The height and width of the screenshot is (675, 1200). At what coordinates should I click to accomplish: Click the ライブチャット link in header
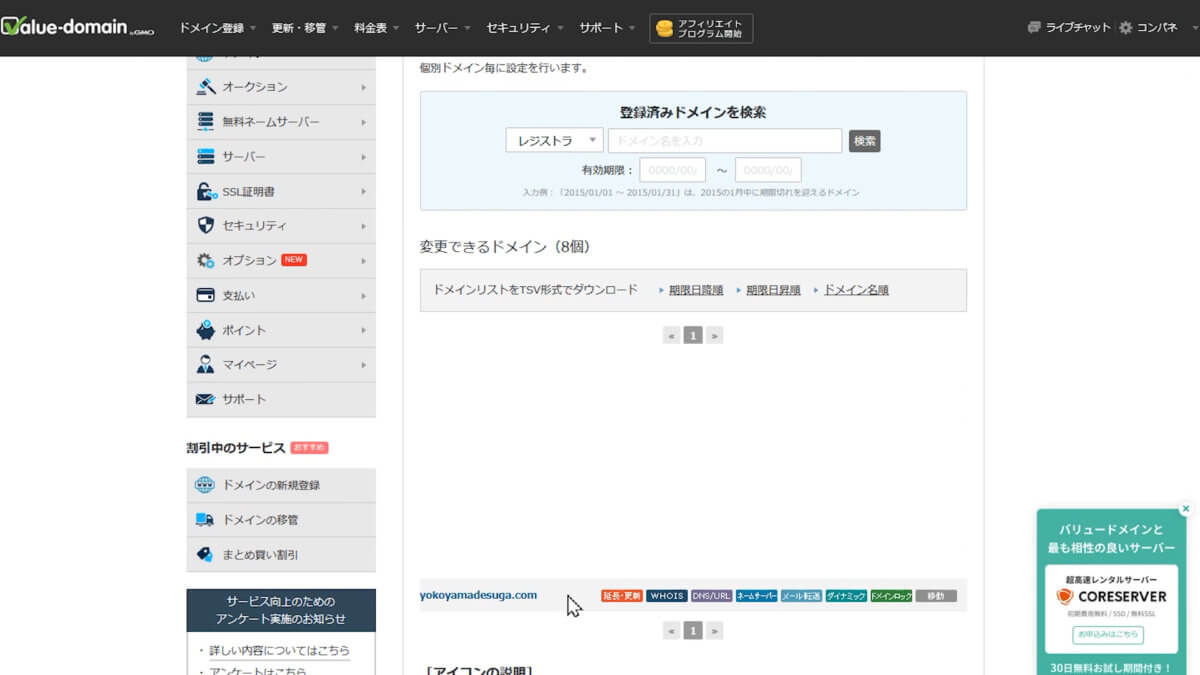tap(1078, 28)
